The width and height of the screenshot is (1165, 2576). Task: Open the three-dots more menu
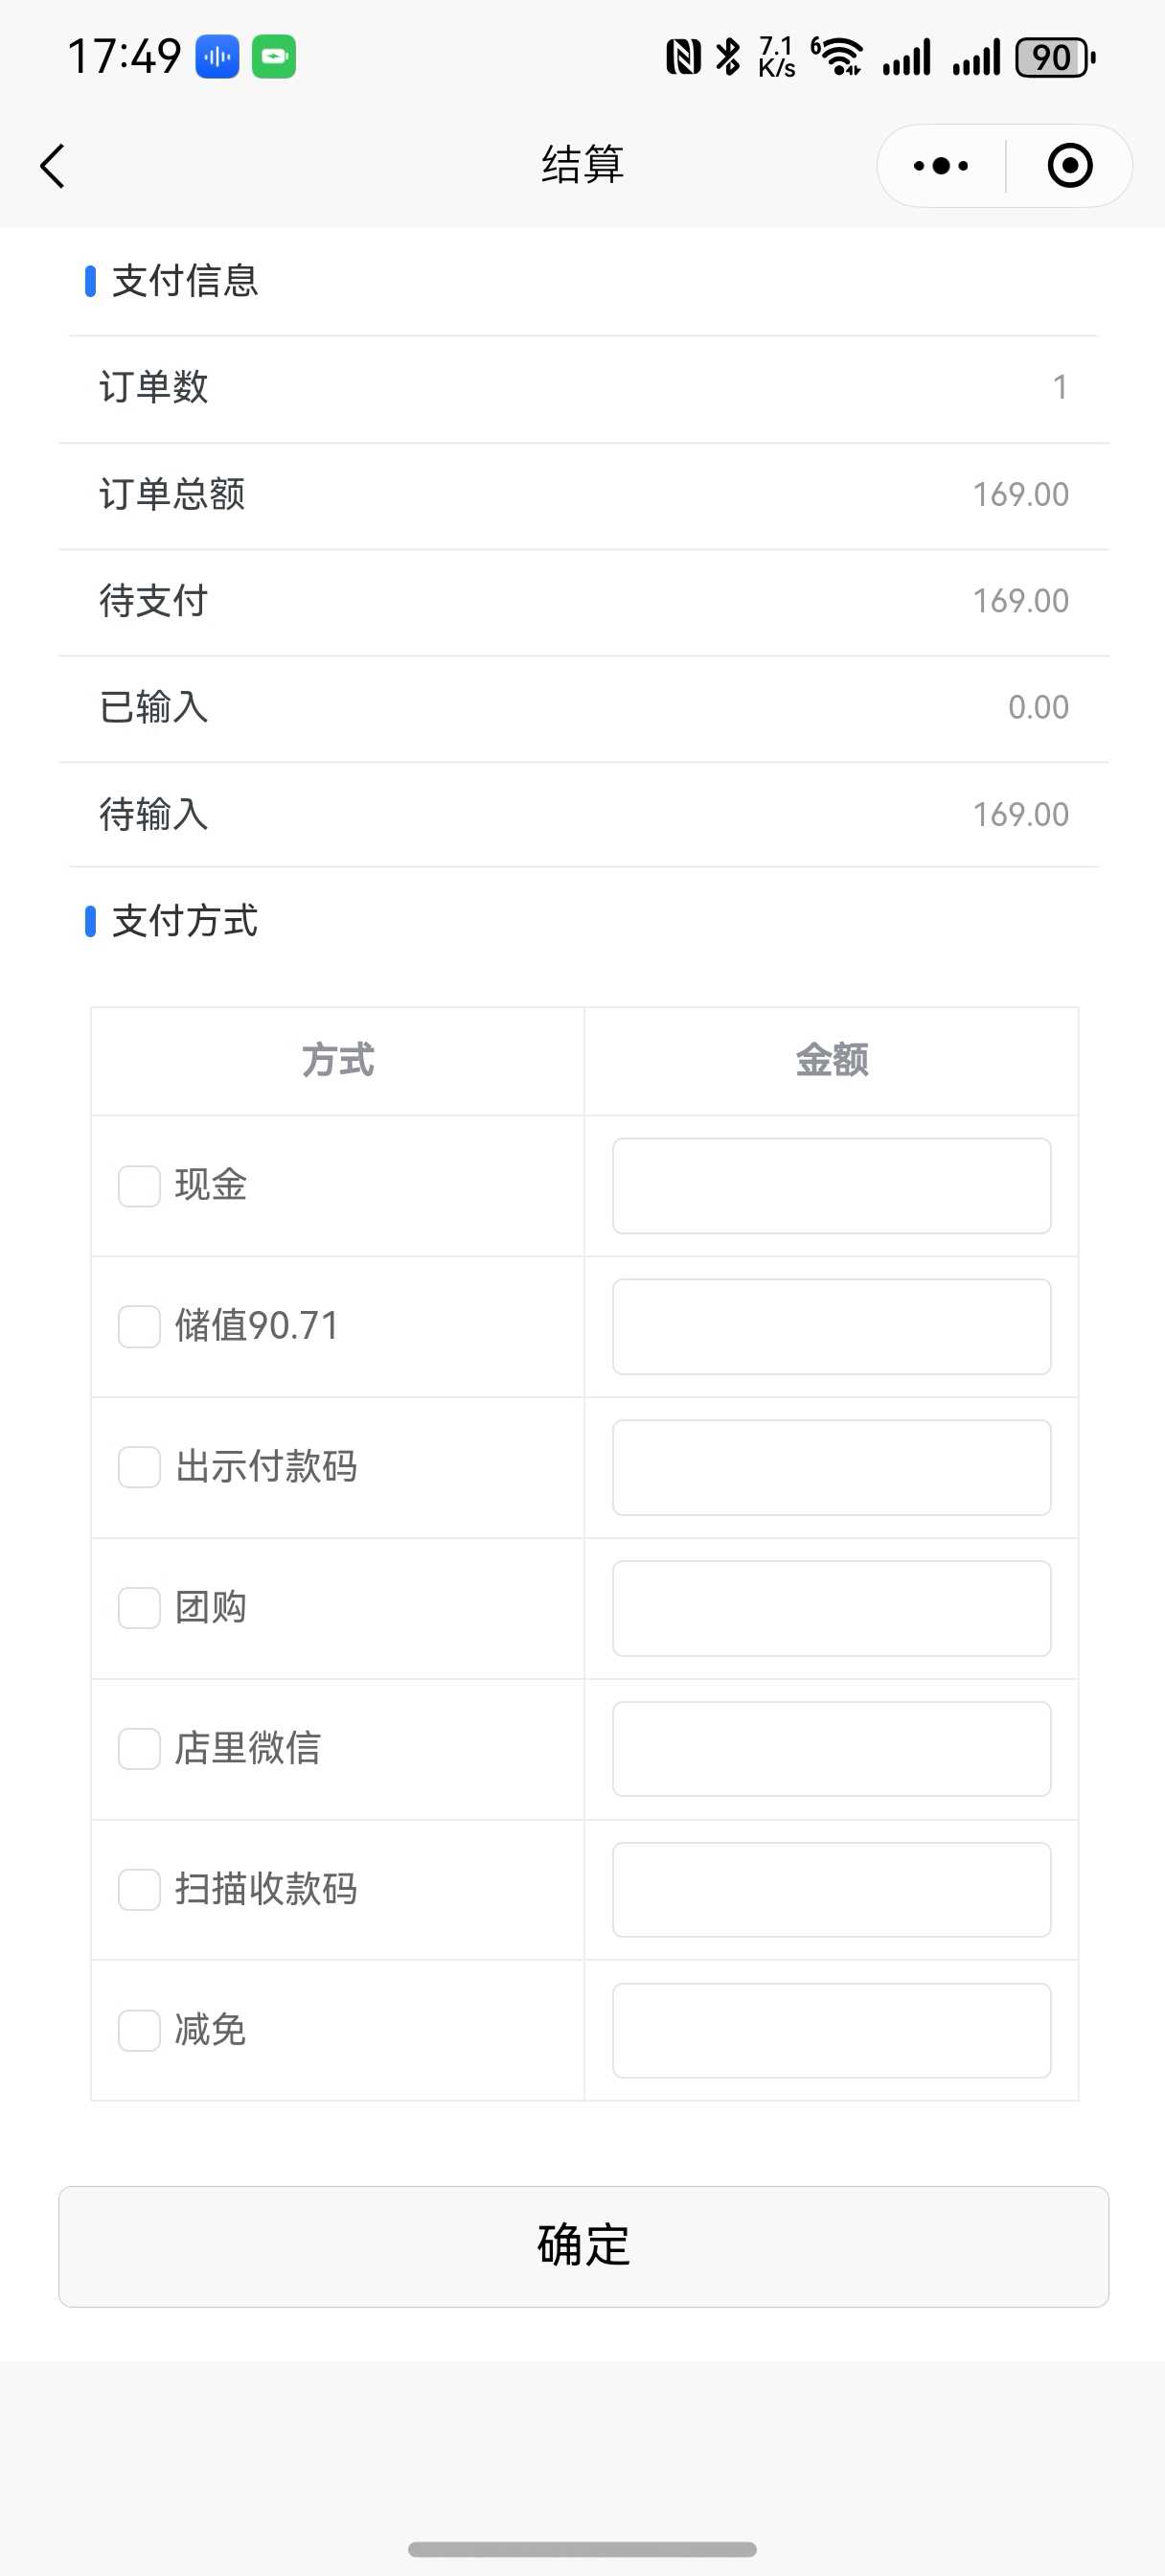[x=941, y=166]
